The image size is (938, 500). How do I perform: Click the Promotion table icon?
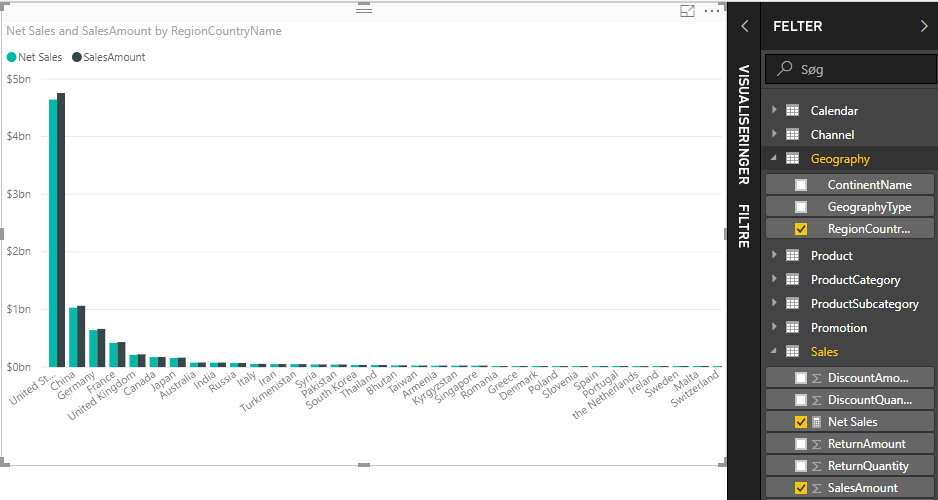pos(792,328)
